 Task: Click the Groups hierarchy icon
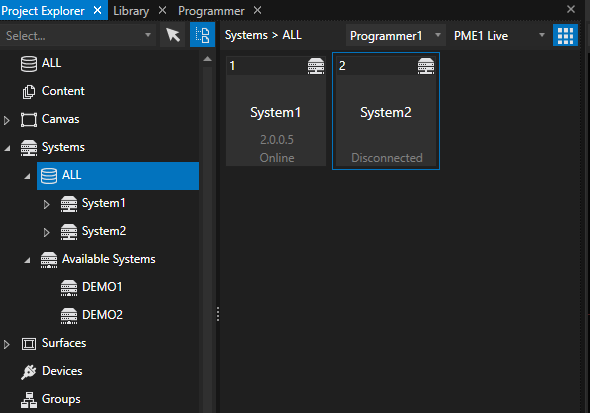click(29, 400)
